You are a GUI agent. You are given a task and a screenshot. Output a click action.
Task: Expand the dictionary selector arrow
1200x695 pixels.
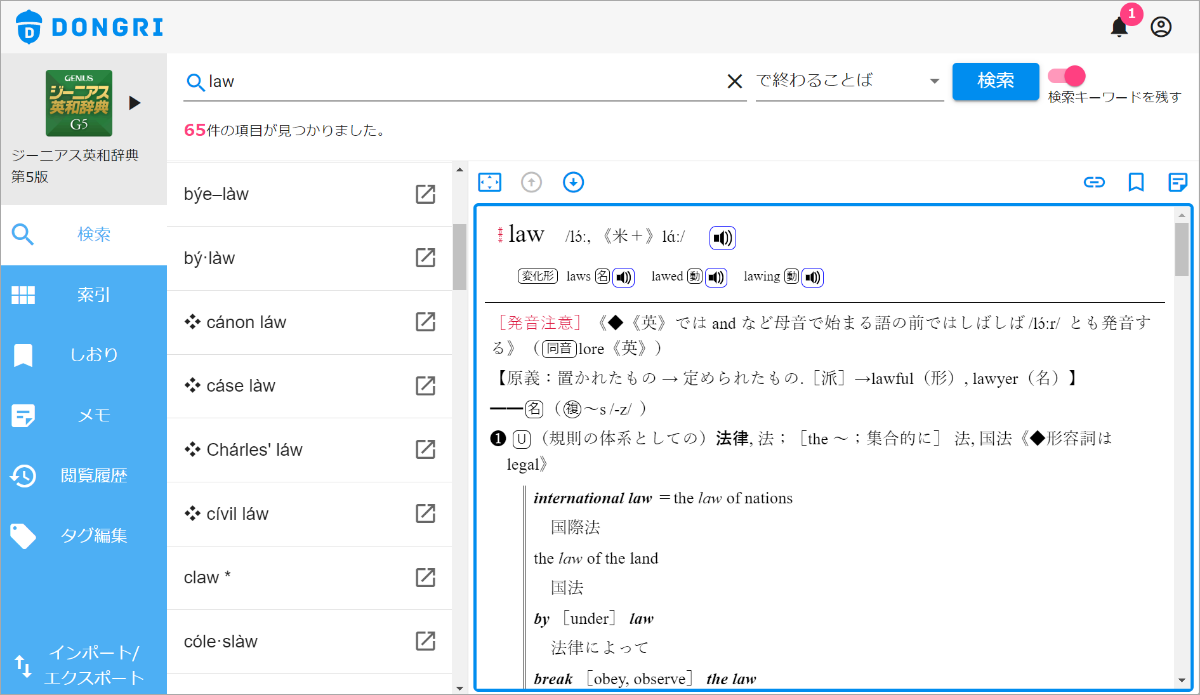pyautogui.click(x=135, y=103)
